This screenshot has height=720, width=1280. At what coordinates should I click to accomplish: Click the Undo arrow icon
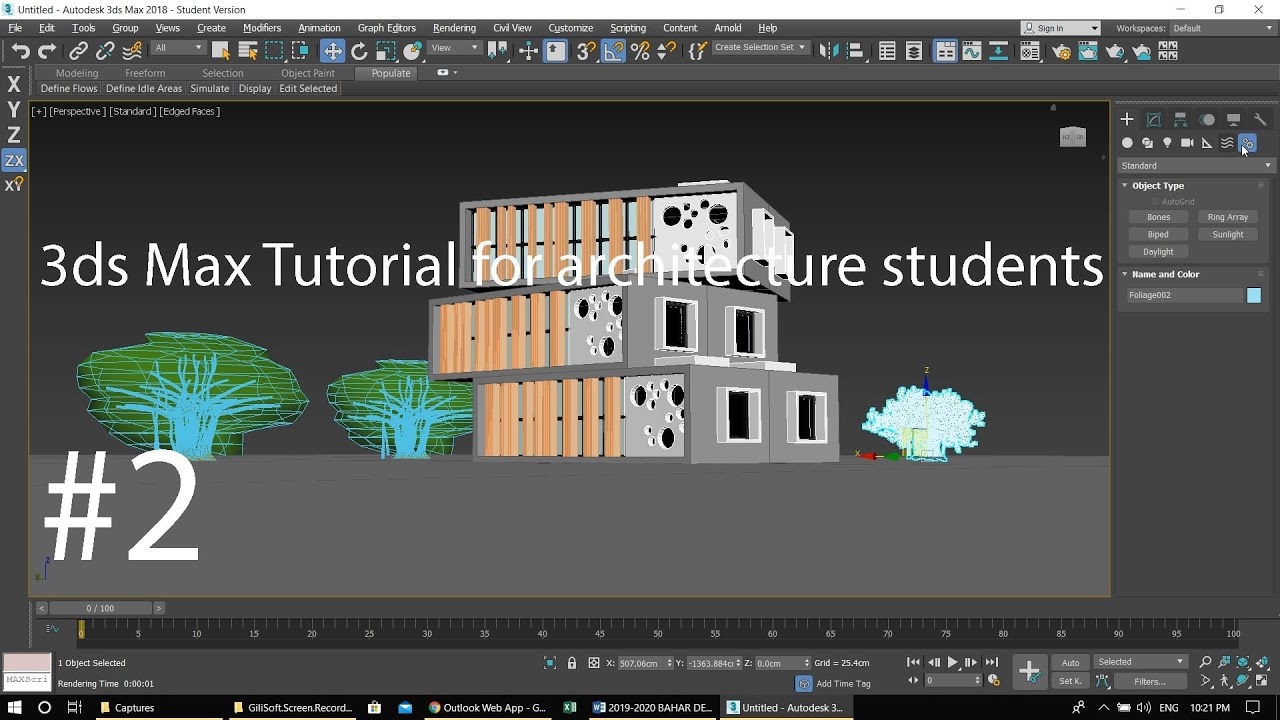click(20, 51)
